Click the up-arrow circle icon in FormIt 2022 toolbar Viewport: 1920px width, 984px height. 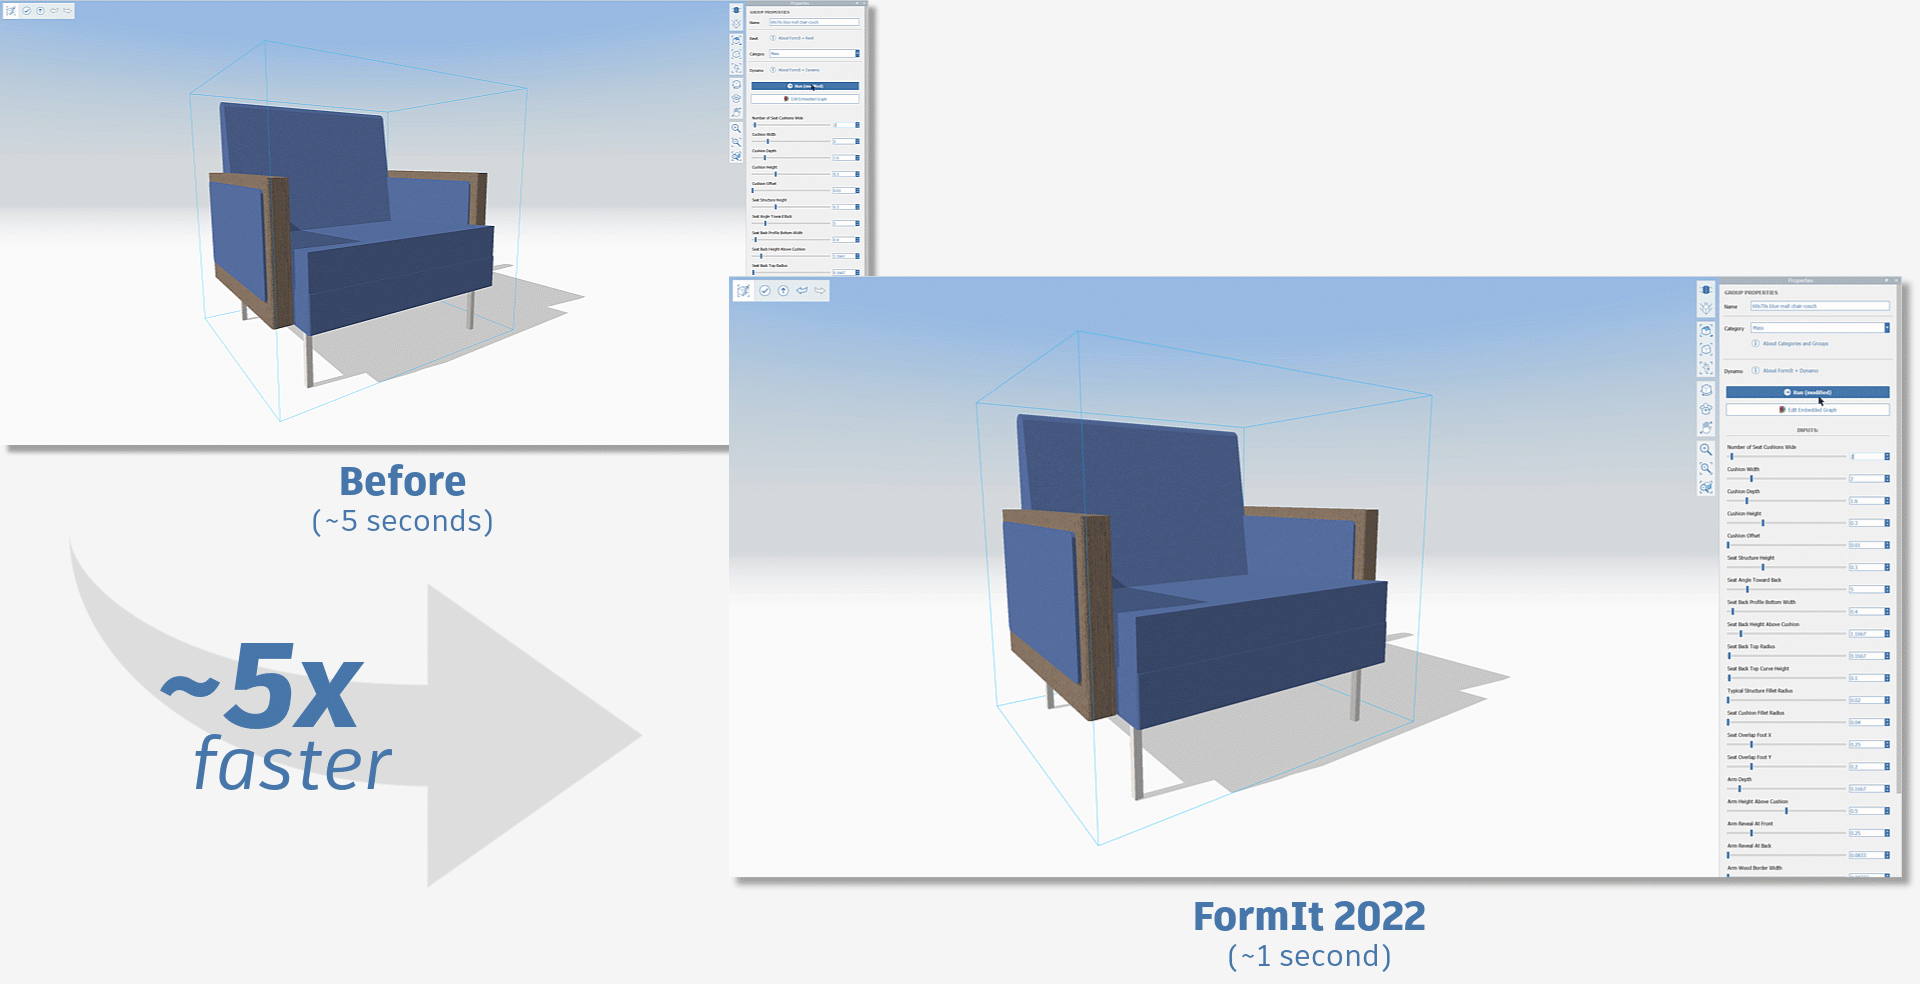point(783,291)
